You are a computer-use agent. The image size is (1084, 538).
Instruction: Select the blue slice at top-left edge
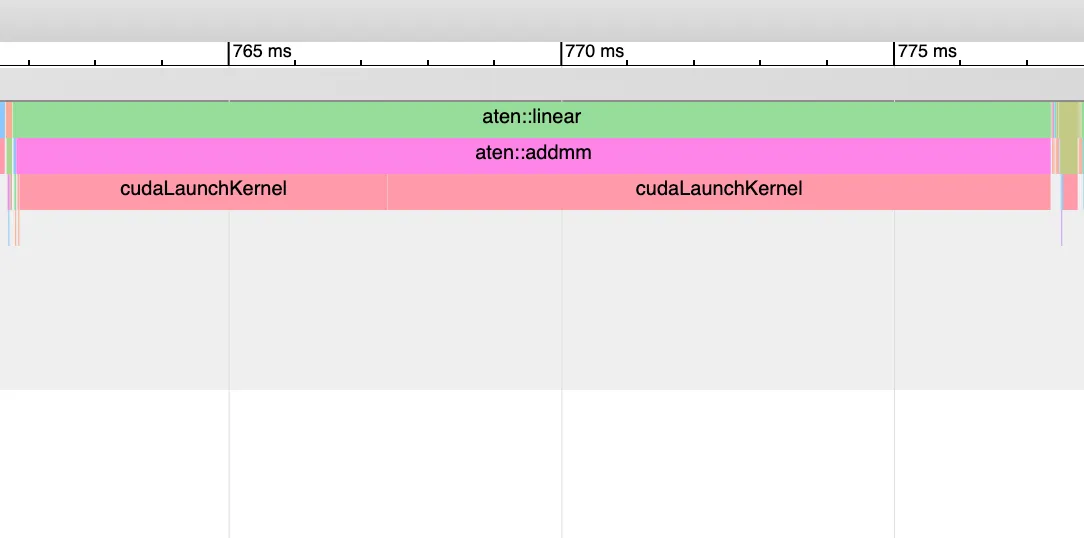pos(2,118)
